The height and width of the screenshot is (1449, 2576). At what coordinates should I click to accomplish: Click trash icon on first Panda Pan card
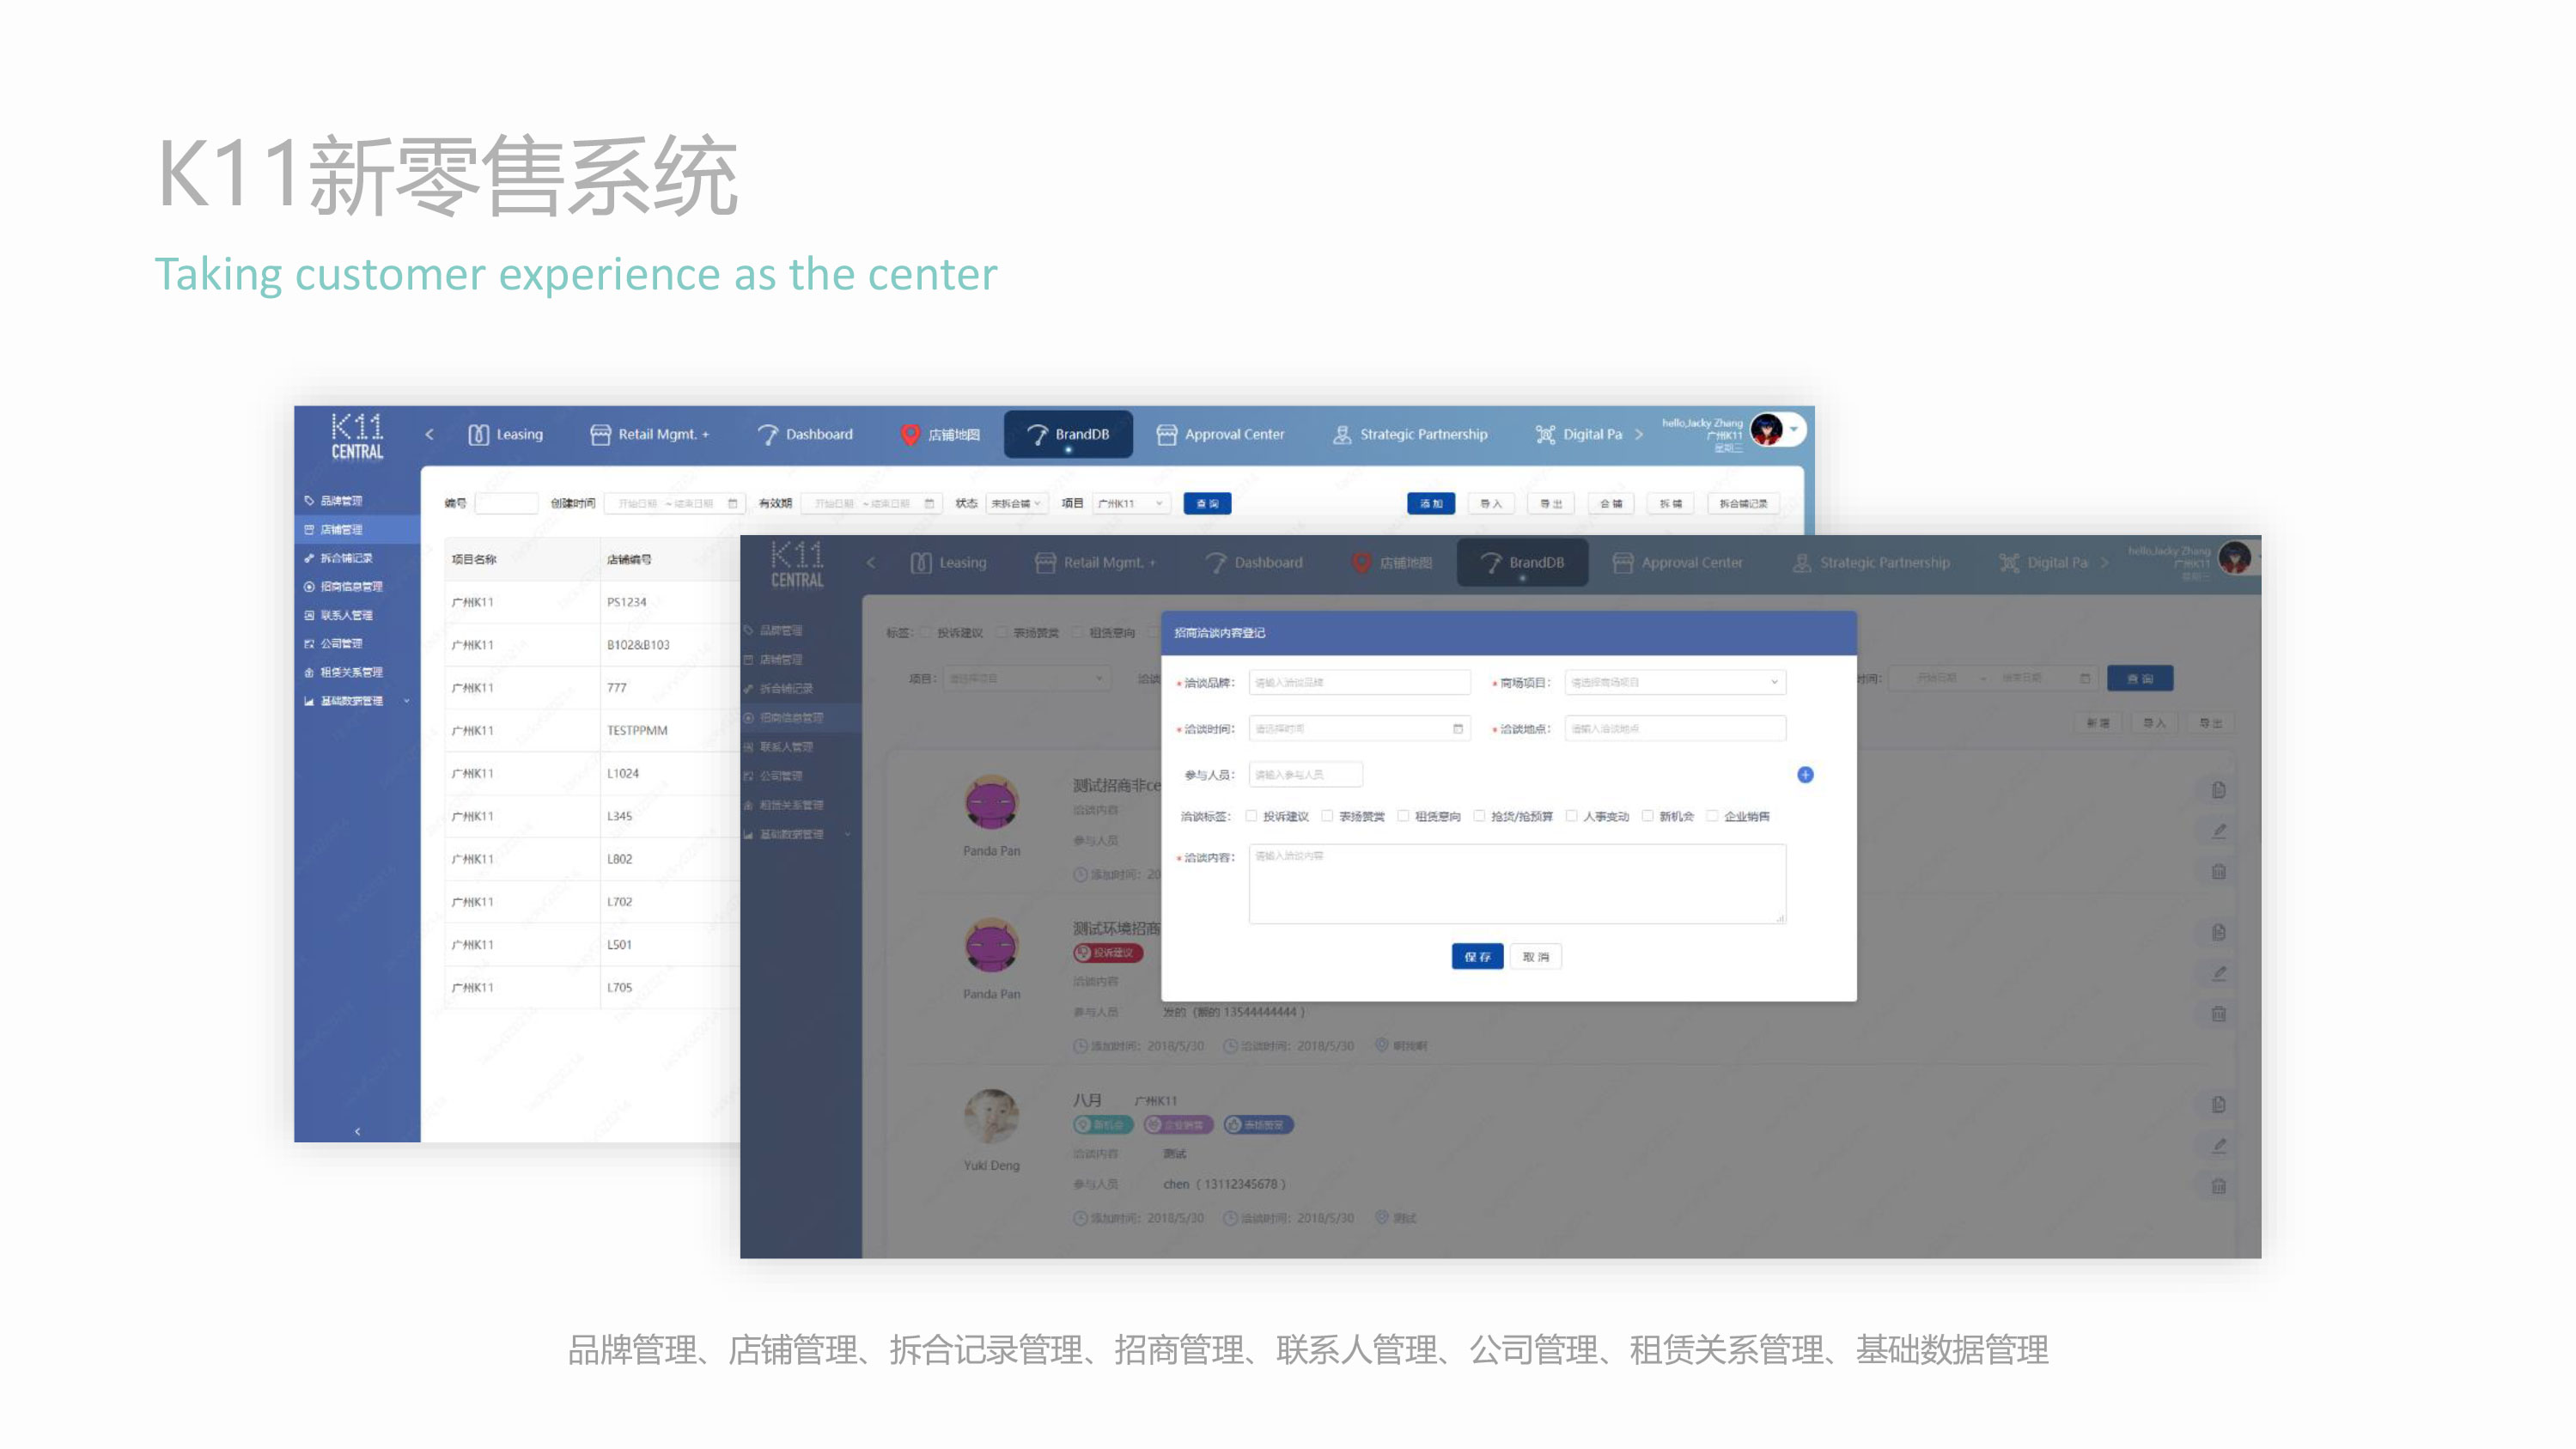2218,871
